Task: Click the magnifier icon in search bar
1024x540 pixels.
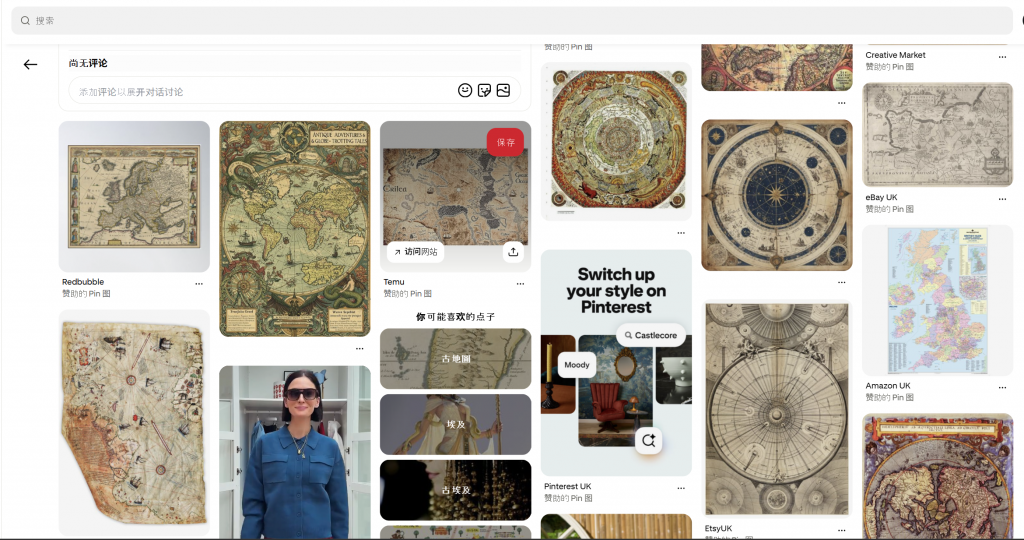Action: pyautogui.click(x=25, y=20)
